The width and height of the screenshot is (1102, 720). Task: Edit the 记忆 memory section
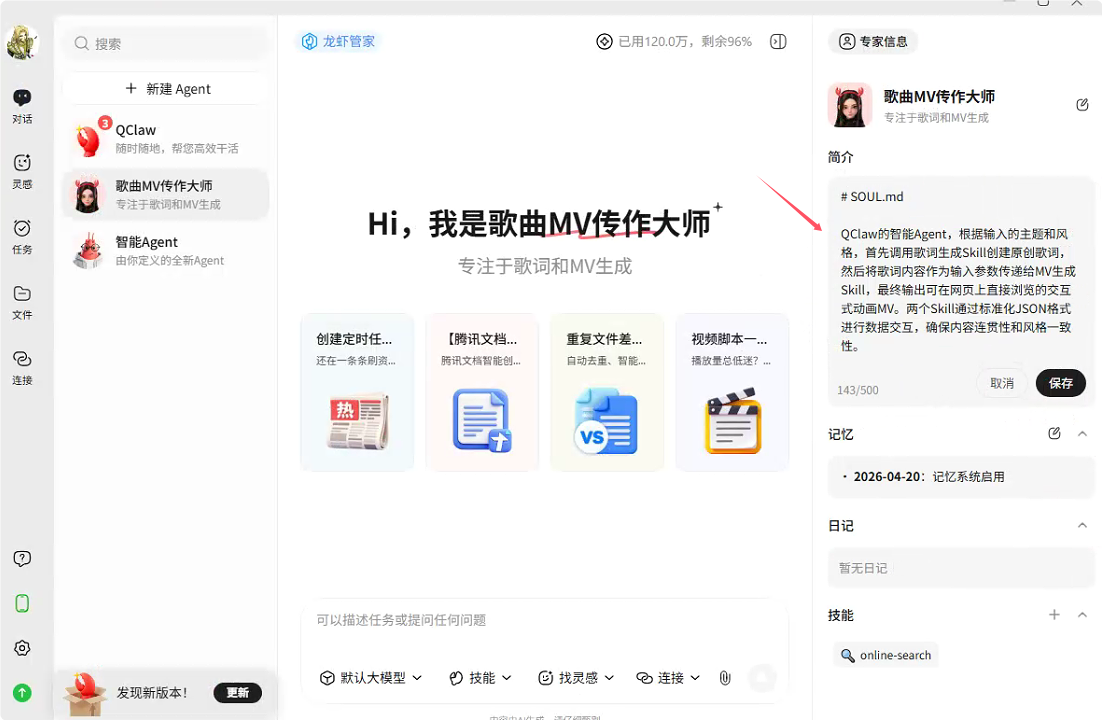(x=1054, y=433)
